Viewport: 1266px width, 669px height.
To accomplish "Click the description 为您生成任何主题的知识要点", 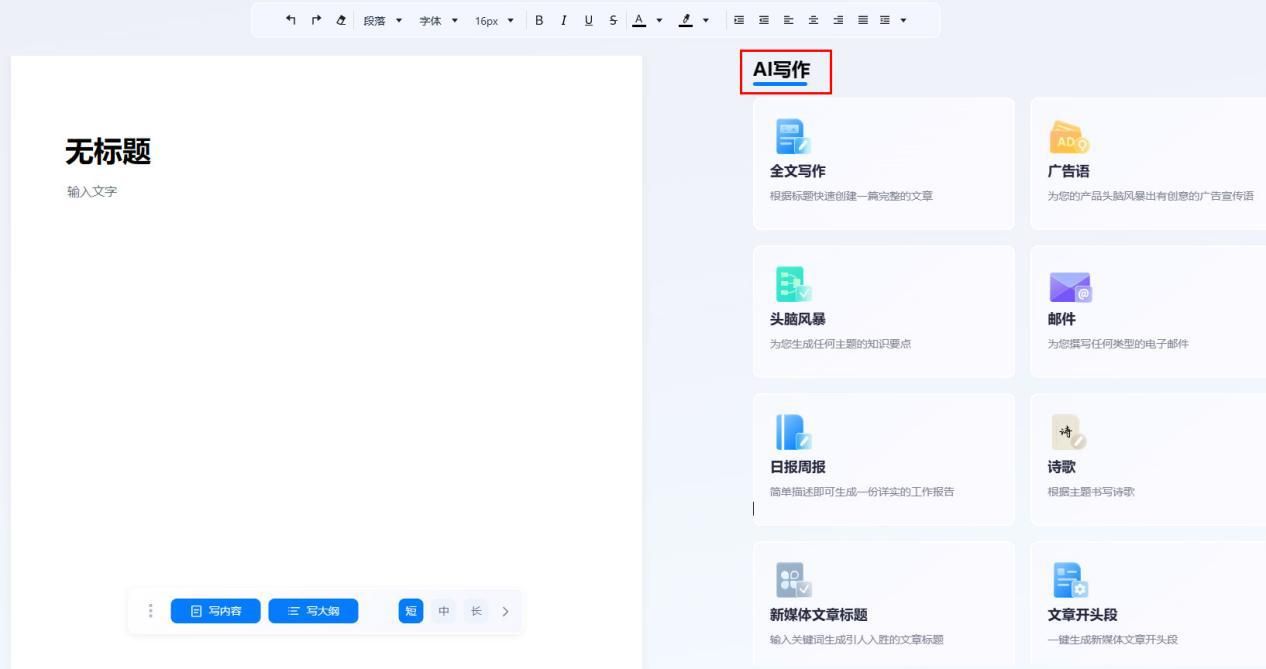I will click(x=840, y=344).
